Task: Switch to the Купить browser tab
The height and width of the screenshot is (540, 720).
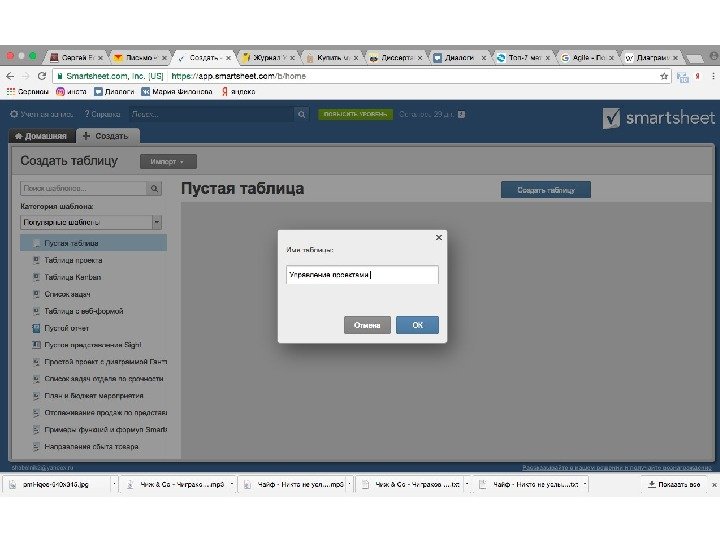Action: (332, 57)
